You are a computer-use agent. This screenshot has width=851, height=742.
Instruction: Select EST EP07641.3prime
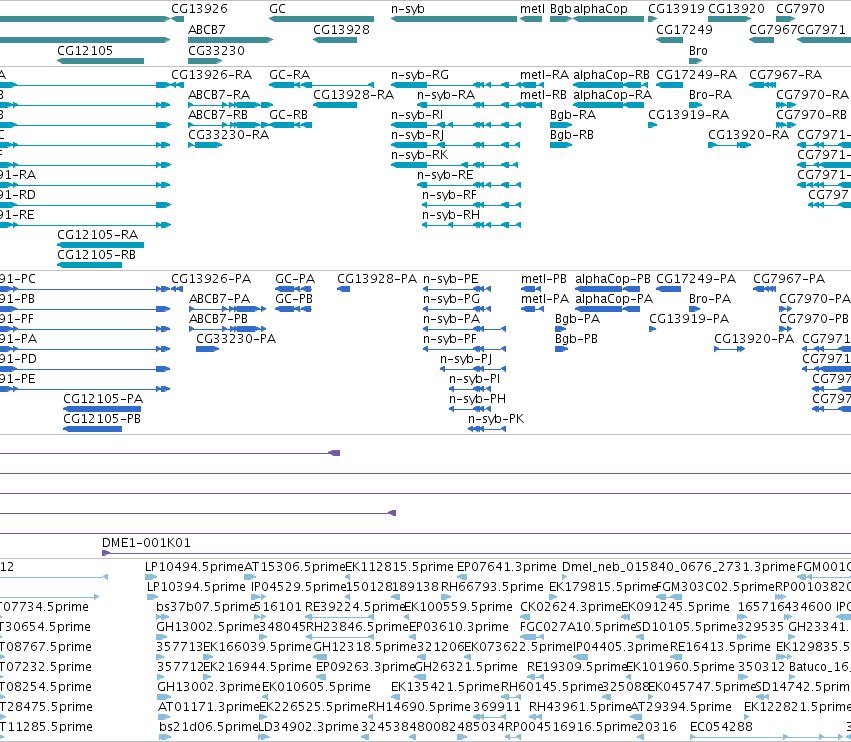click(506, 567)
